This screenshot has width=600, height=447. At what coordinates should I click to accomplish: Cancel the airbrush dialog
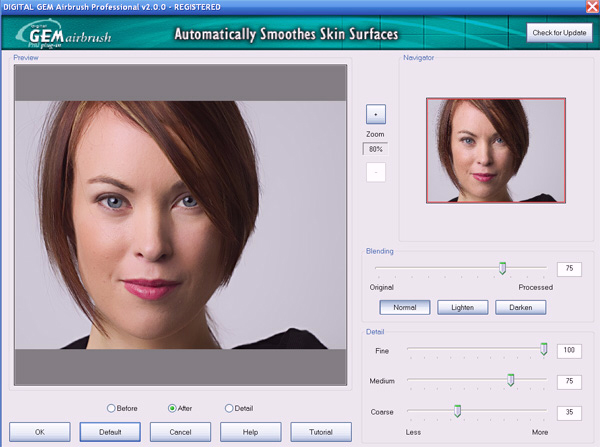point(181,432)
